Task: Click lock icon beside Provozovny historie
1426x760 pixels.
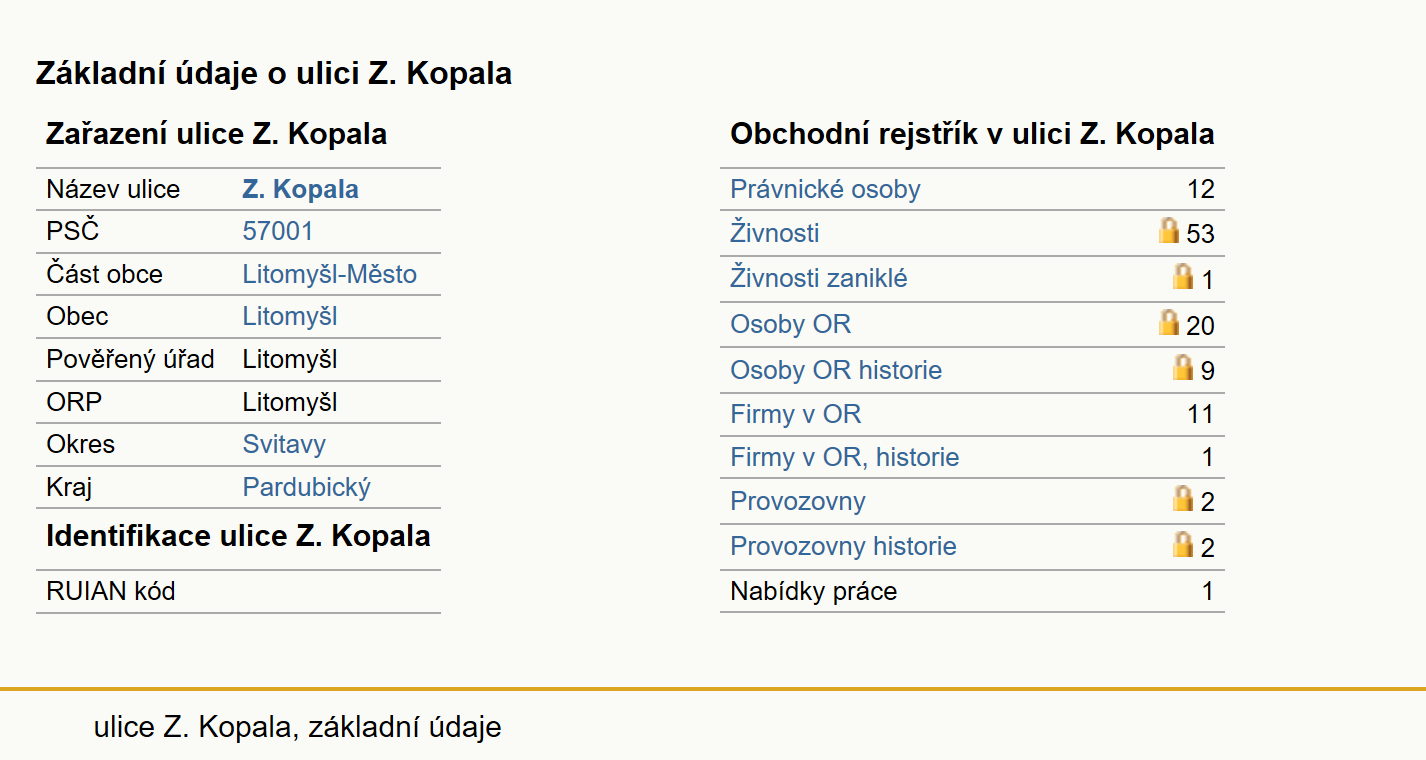Action: pyautogui.click(x=1183, y=544)
